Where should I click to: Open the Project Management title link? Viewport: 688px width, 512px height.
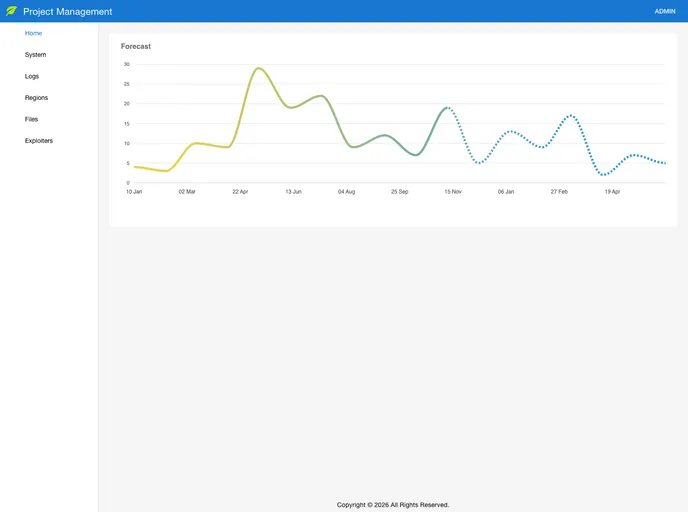coord(68,11)
